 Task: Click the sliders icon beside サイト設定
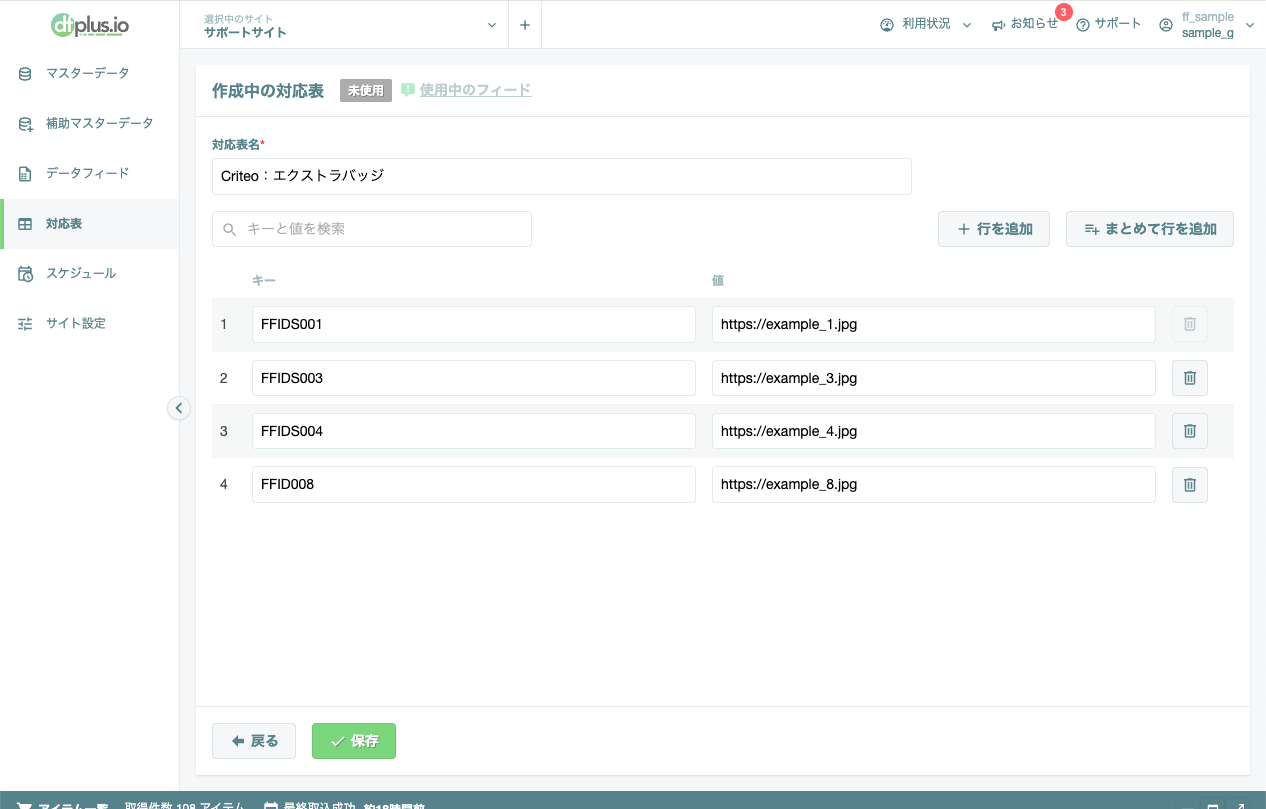(x=25, y=324)
